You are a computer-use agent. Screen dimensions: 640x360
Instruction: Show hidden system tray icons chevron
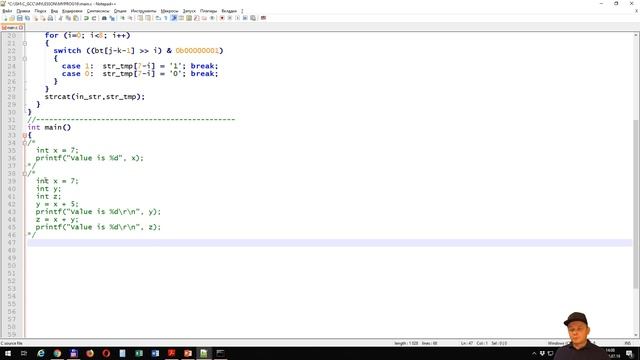click(x=534, y=353)
